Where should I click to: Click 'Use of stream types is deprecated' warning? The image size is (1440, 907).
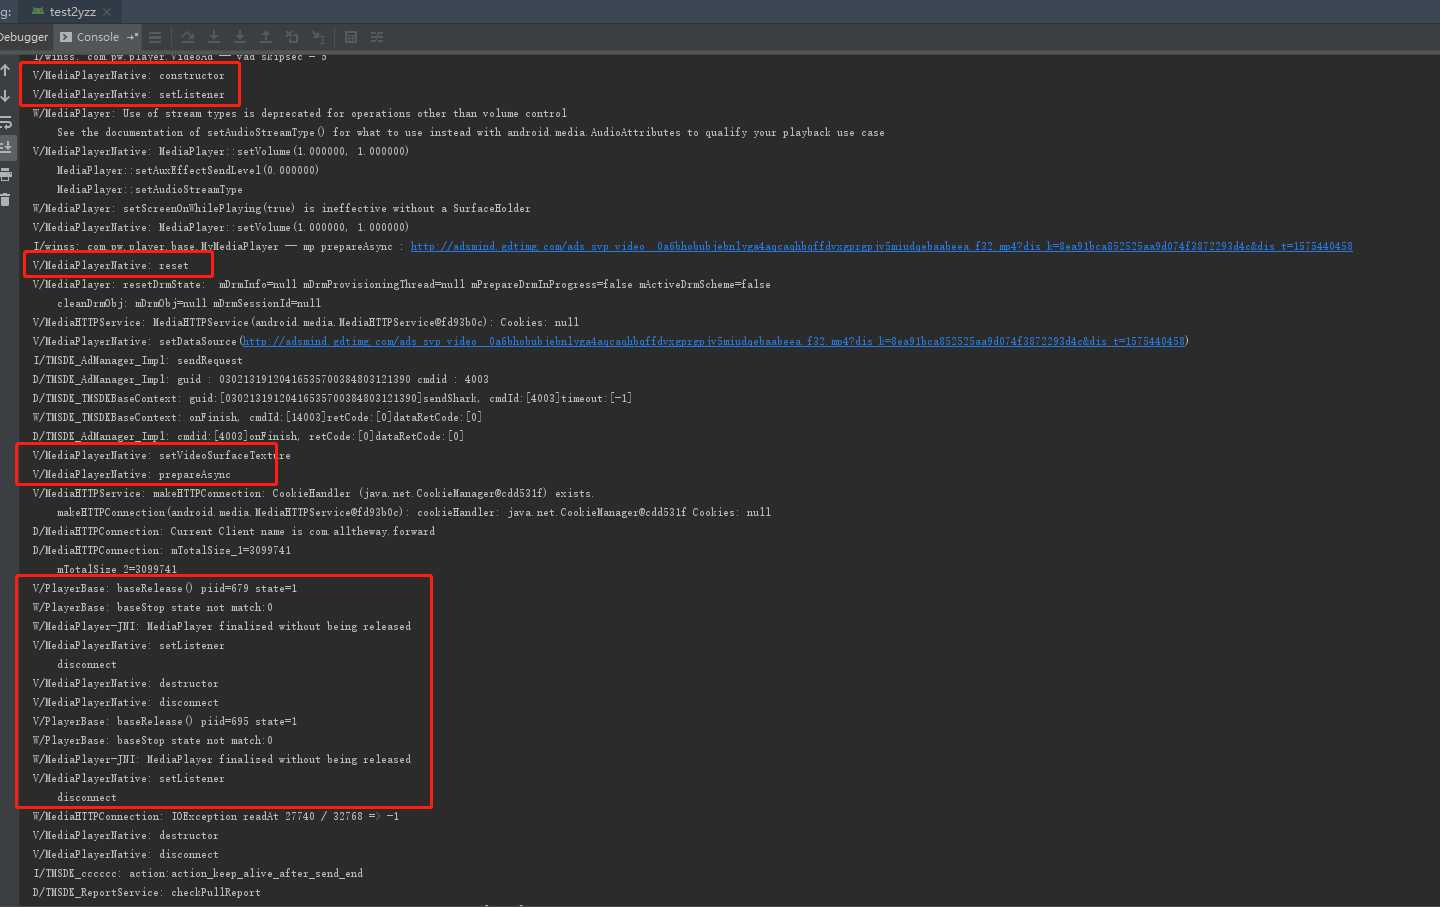click(299, 113)
